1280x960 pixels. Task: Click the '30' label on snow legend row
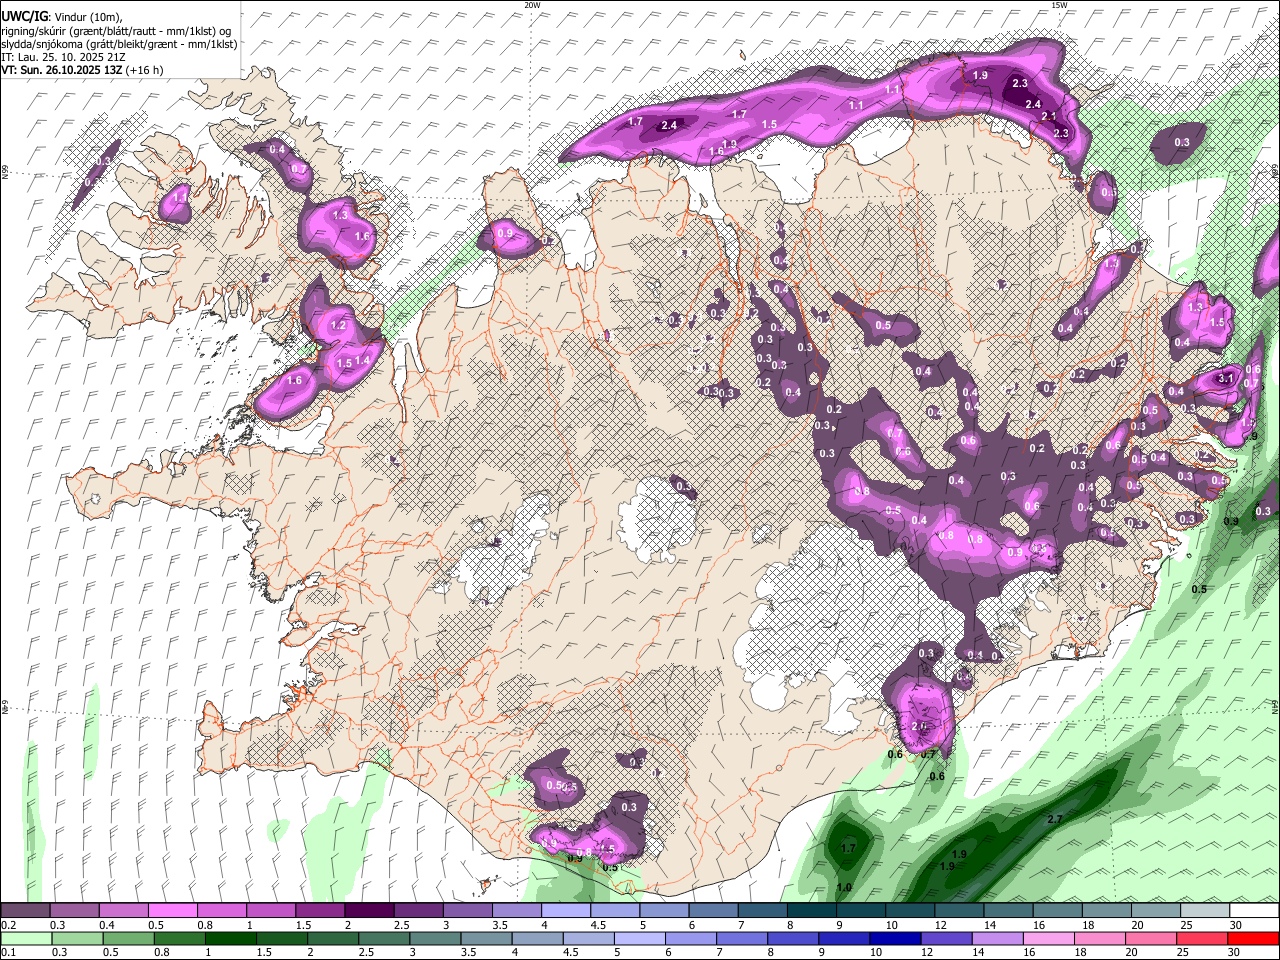(x=1236, y=924)
